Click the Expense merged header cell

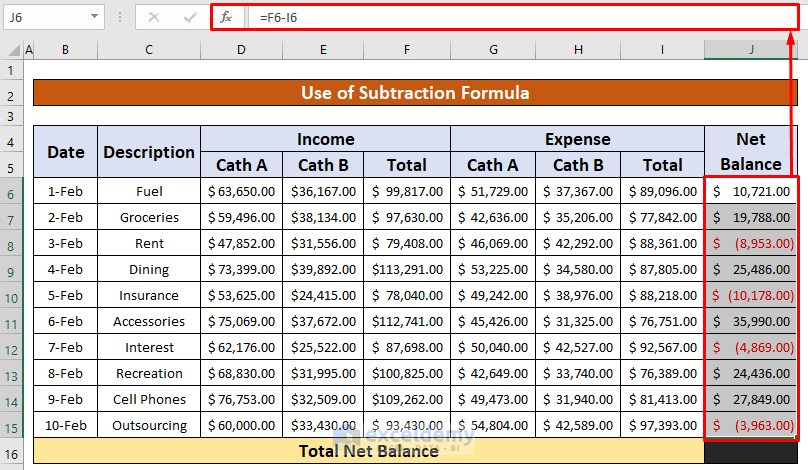coord(577,139)
